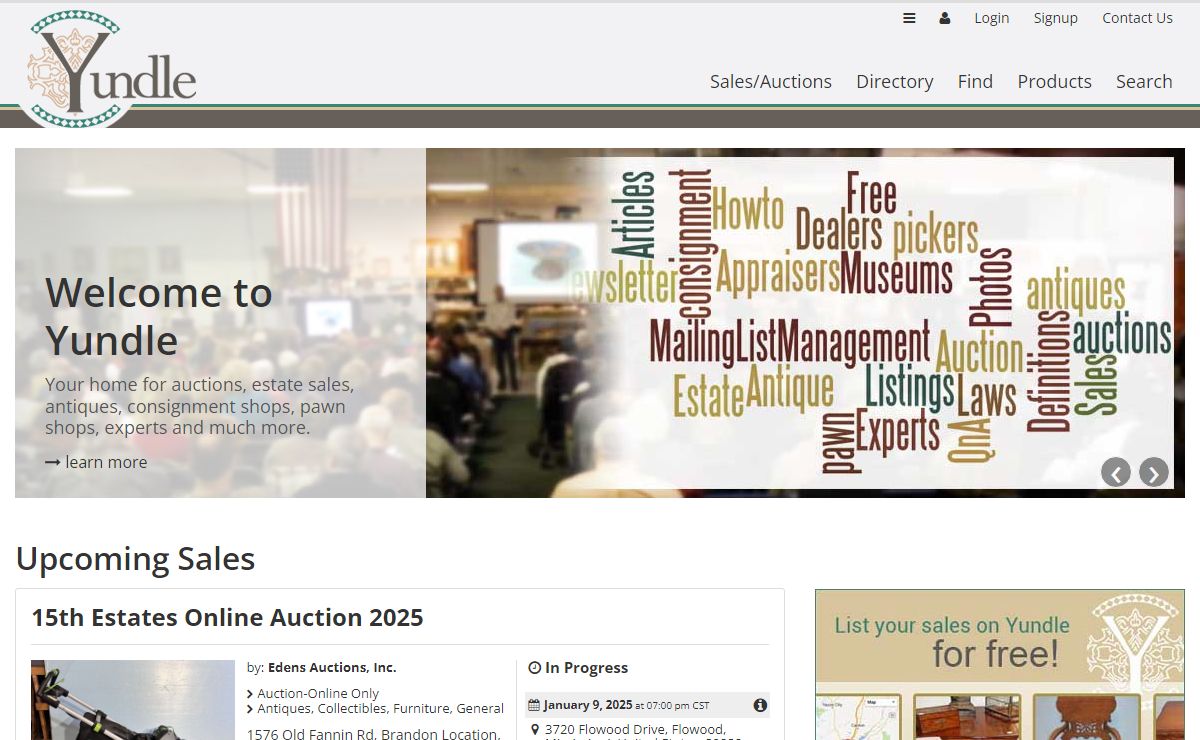
Task: Click List your sales on Yundle banner
Action: pyautogui.click(x=1000, y=665)
